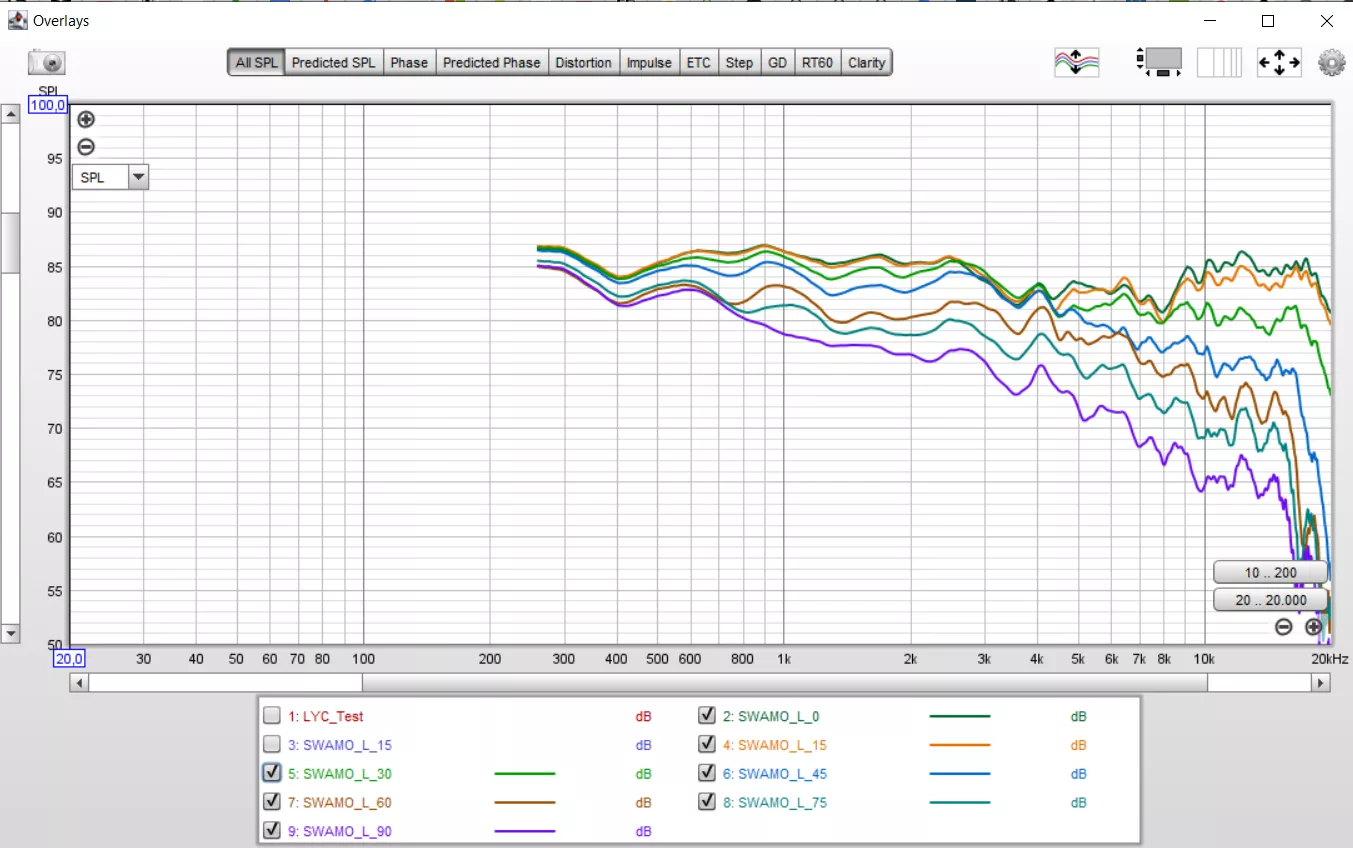Zoom in vertically with top-left plus icon
Viewport: 1353px width, 848px height.
(x=86, y=120)
